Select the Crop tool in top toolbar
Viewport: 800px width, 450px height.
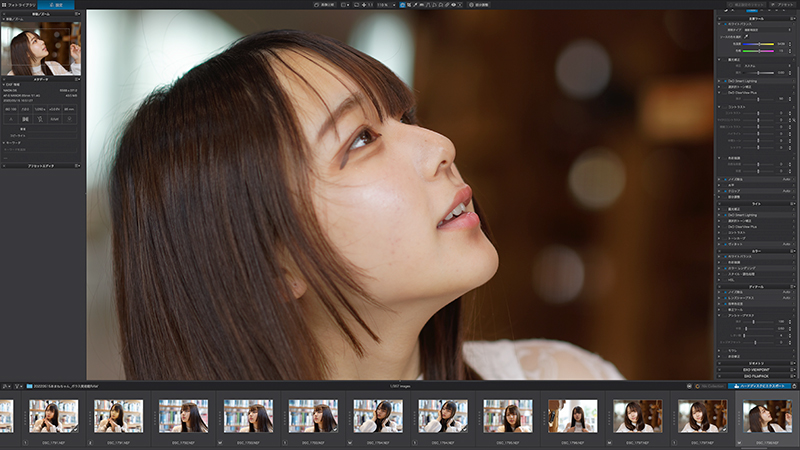[x=409, y=5]
